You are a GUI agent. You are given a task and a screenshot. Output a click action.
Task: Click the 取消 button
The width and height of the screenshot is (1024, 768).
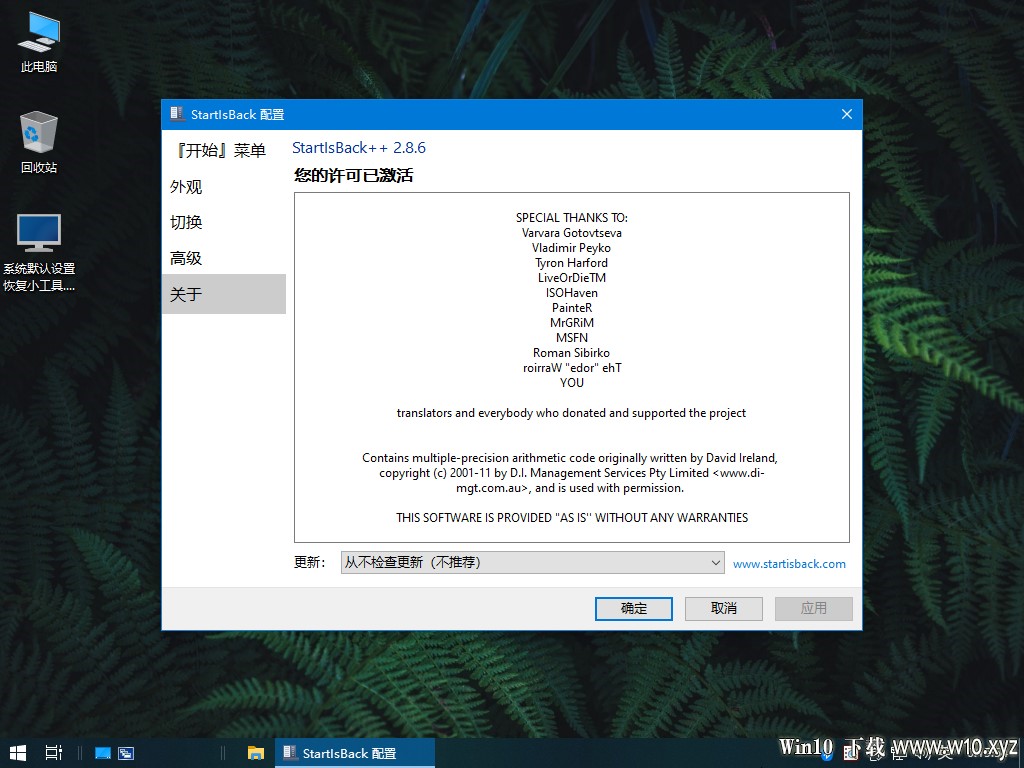click(x=724, y=608)
